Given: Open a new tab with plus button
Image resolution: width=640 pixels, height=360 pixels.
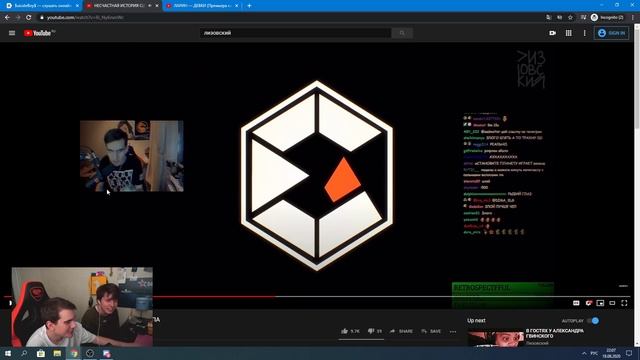Looking at the screenshot, I should point(249,6).
